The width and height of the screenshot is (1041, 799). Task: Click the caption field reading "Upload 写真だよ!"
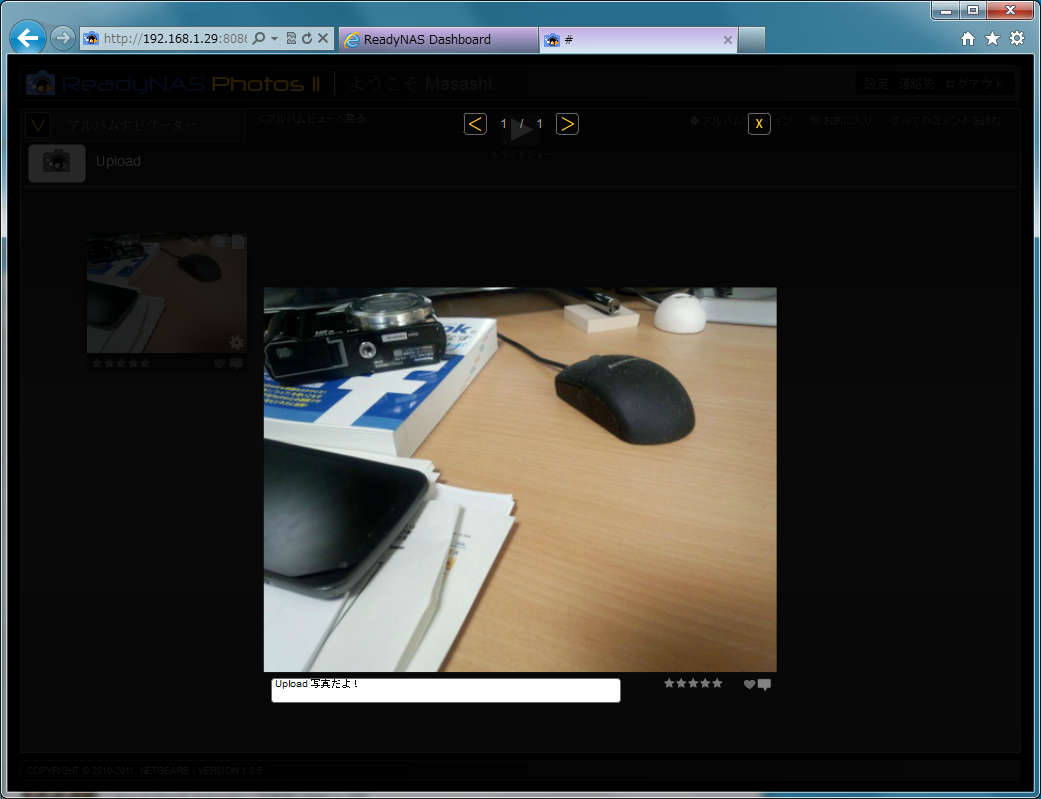445,690
